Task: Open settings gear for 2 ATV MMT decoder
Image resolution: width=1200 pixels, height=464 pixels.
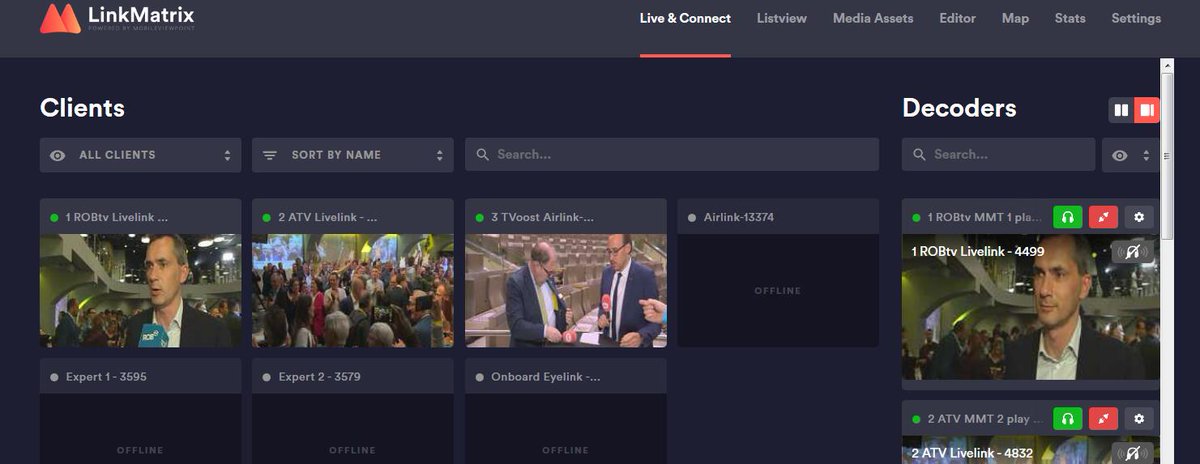Action: (x=1139, y=418)
